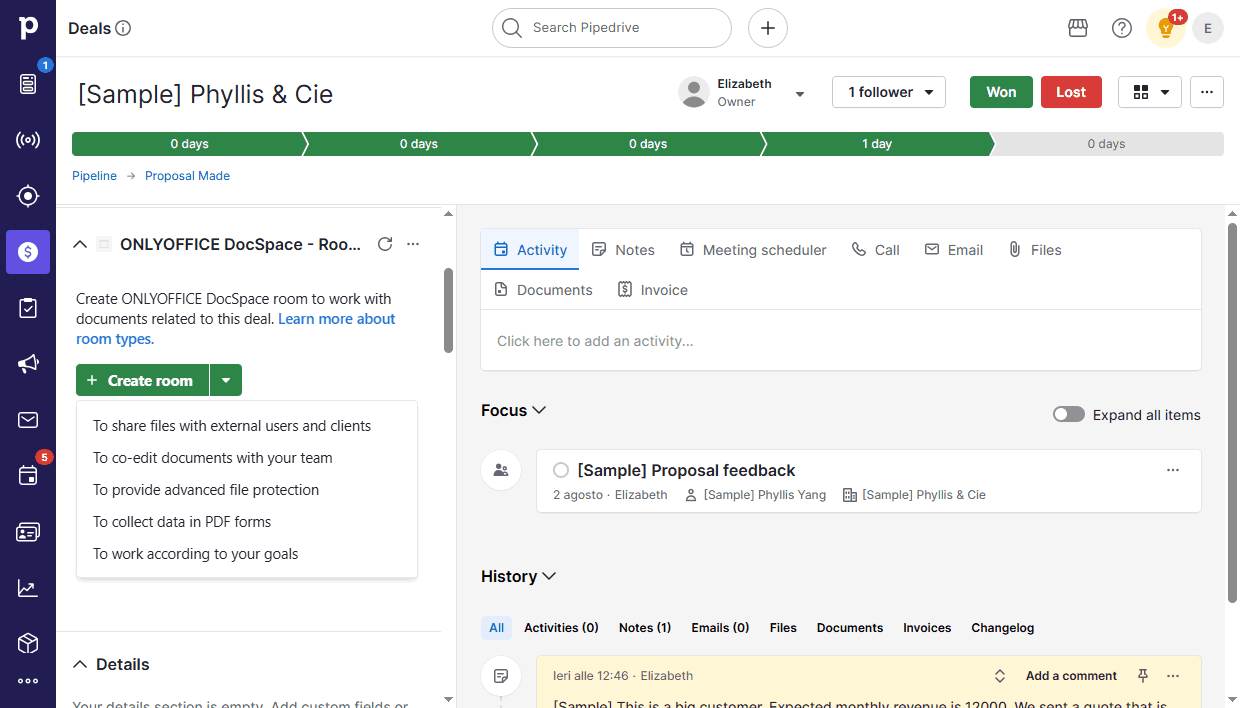This screenshot has height=708, width=1240.
Task: Mark deal as Won
Action: pos(1001,92)
